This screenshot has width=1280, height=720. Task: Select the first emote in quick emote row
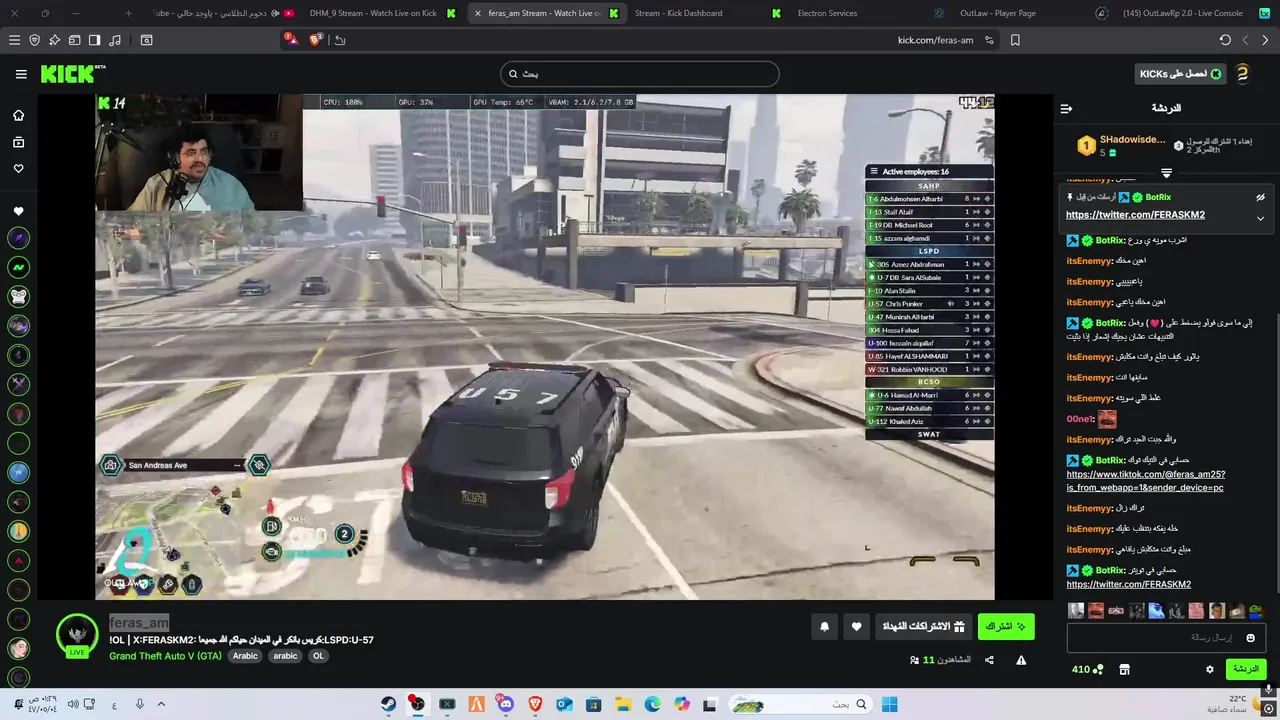click(x=1076, y=610)
